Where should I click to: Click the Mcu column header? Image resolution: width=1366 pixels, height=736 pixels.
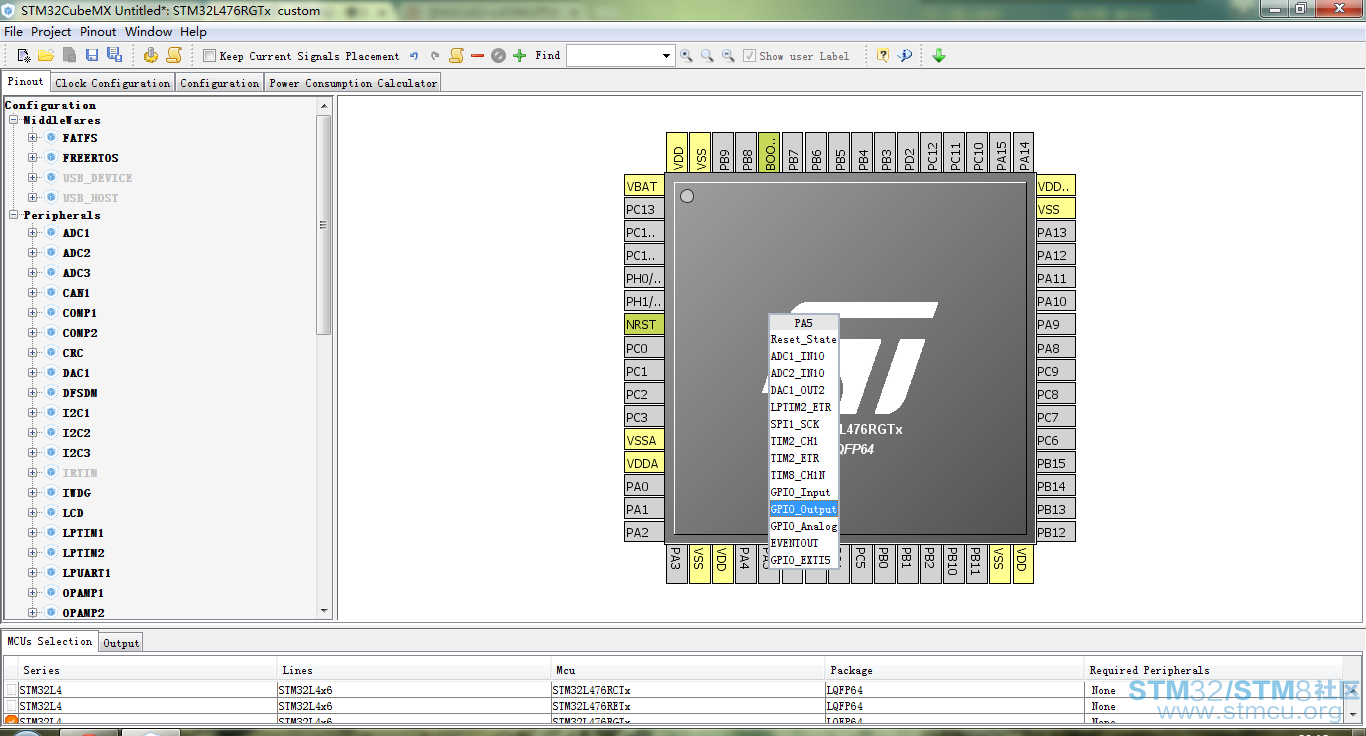click(x=688, y=670)
